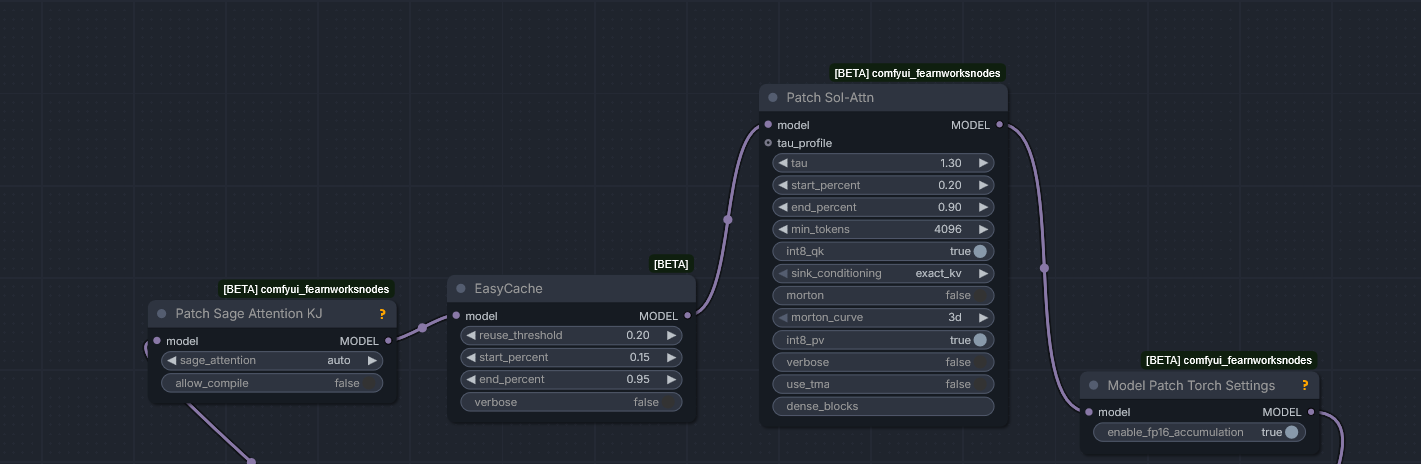
Task: Click the BETA badge above EasyCache
Action: pyautogui.click(x=671, y=264)
